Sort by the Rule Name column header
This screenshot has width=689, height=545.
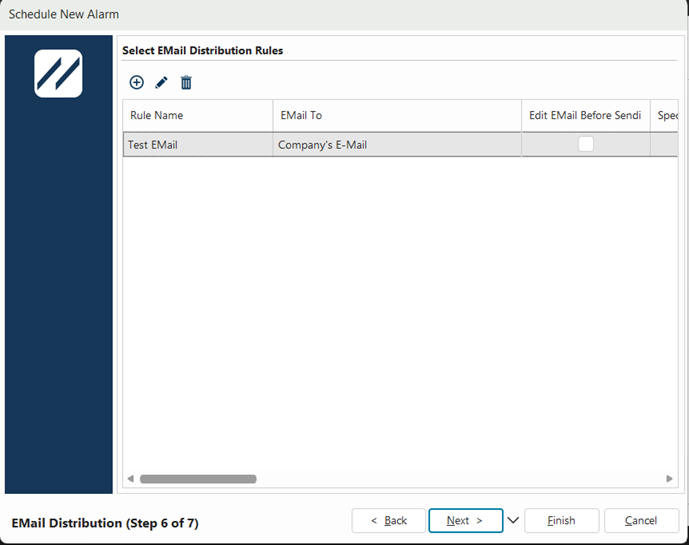[x=198, y=115]
